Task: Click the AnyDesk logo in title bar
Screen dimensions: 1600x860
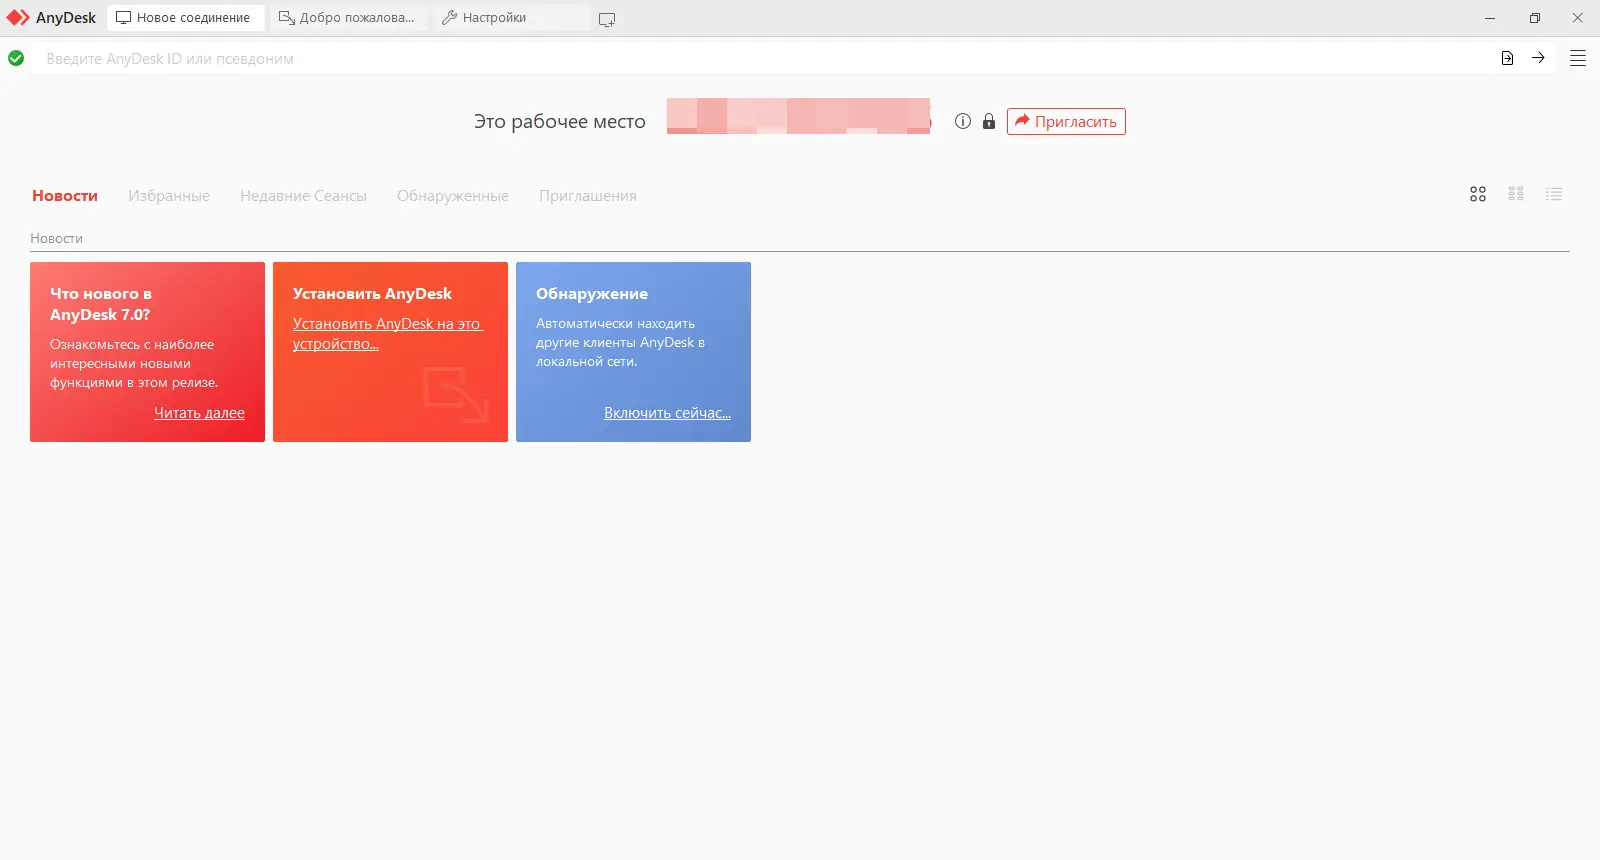Action: tap(18, 18)
